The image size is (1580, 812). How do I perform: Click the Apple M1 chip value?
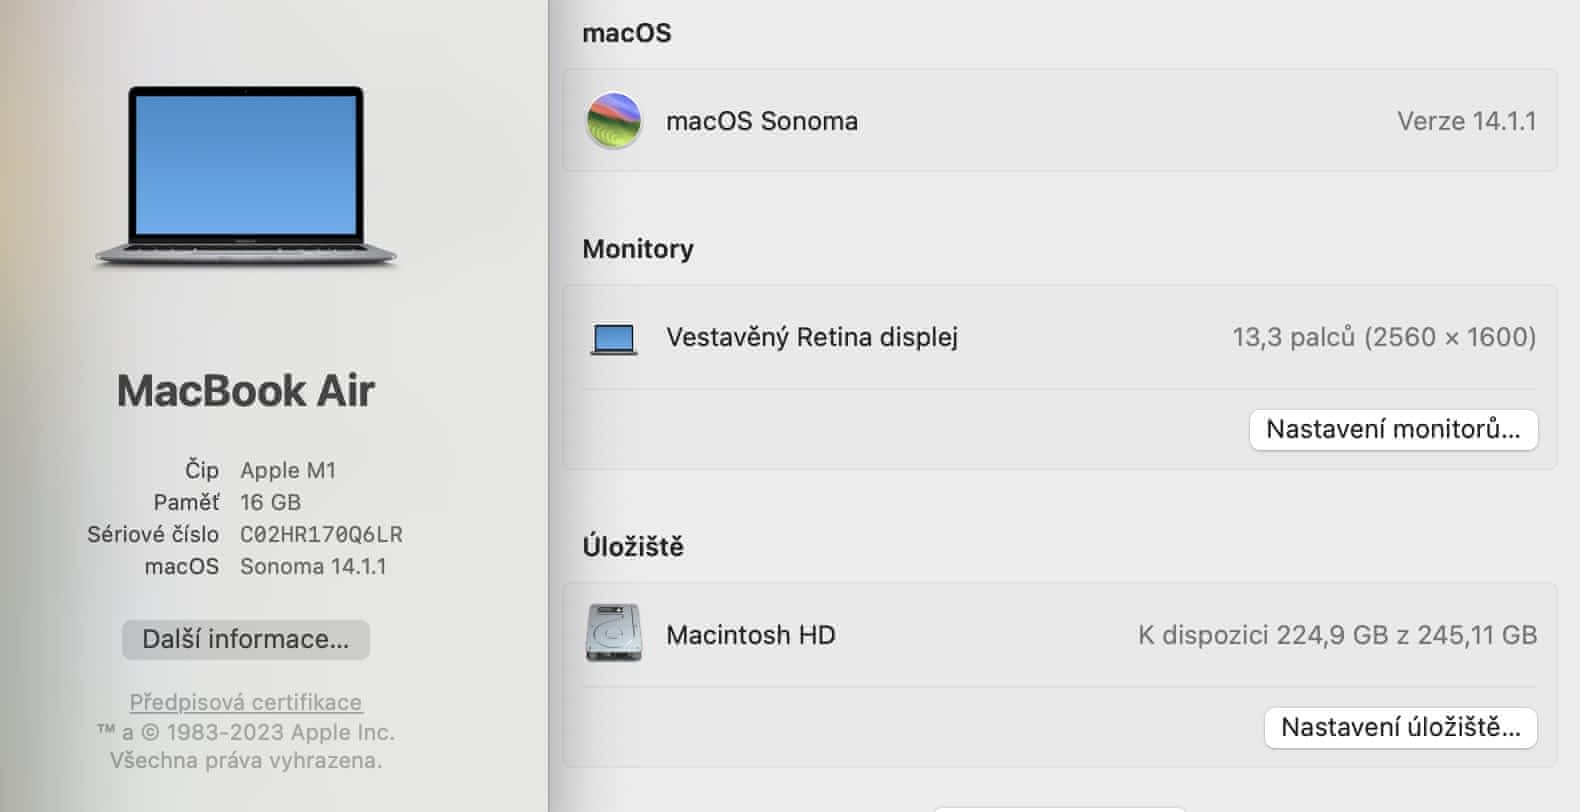coord(288,470)
